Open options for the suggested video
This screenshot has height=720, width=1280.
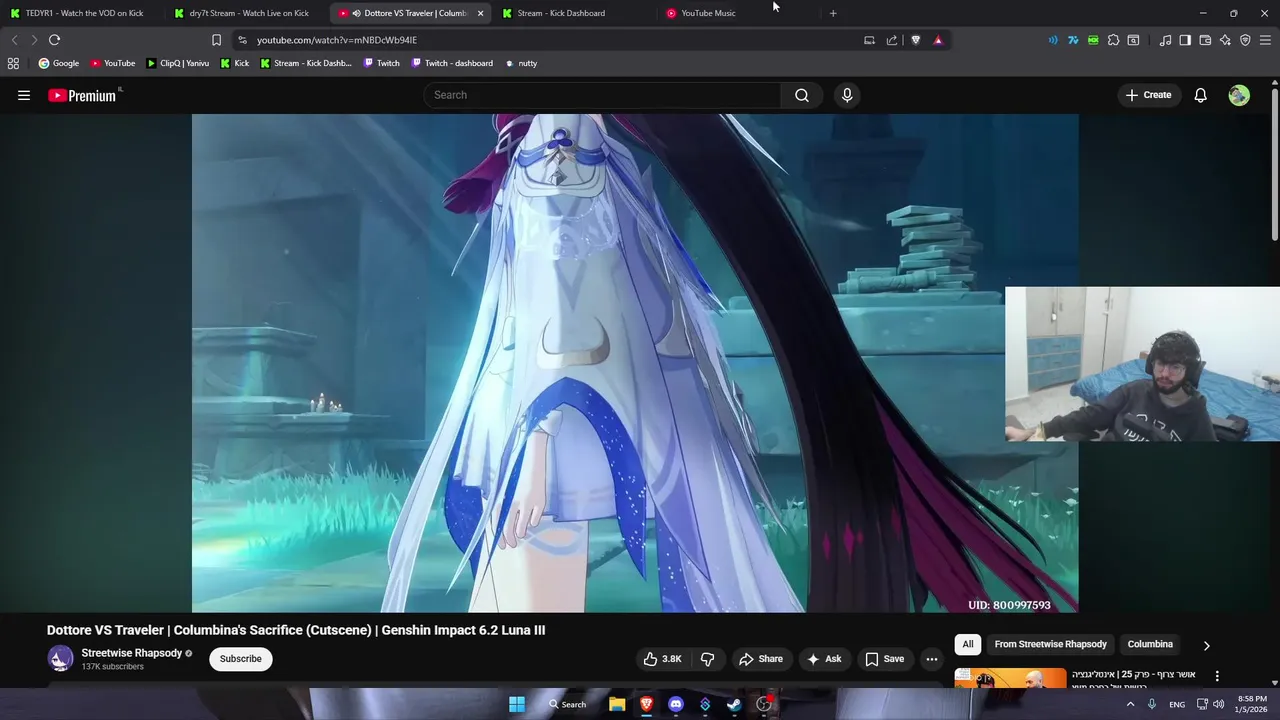click(x=1217, y=677)
